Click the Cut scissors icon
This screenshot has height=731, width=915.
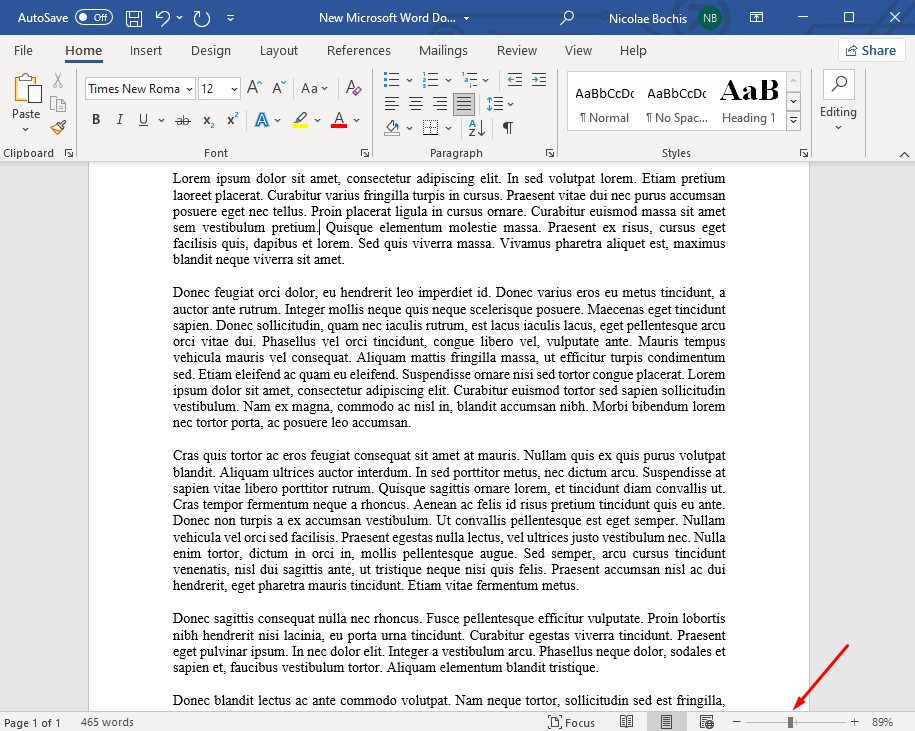click(58, 80)
